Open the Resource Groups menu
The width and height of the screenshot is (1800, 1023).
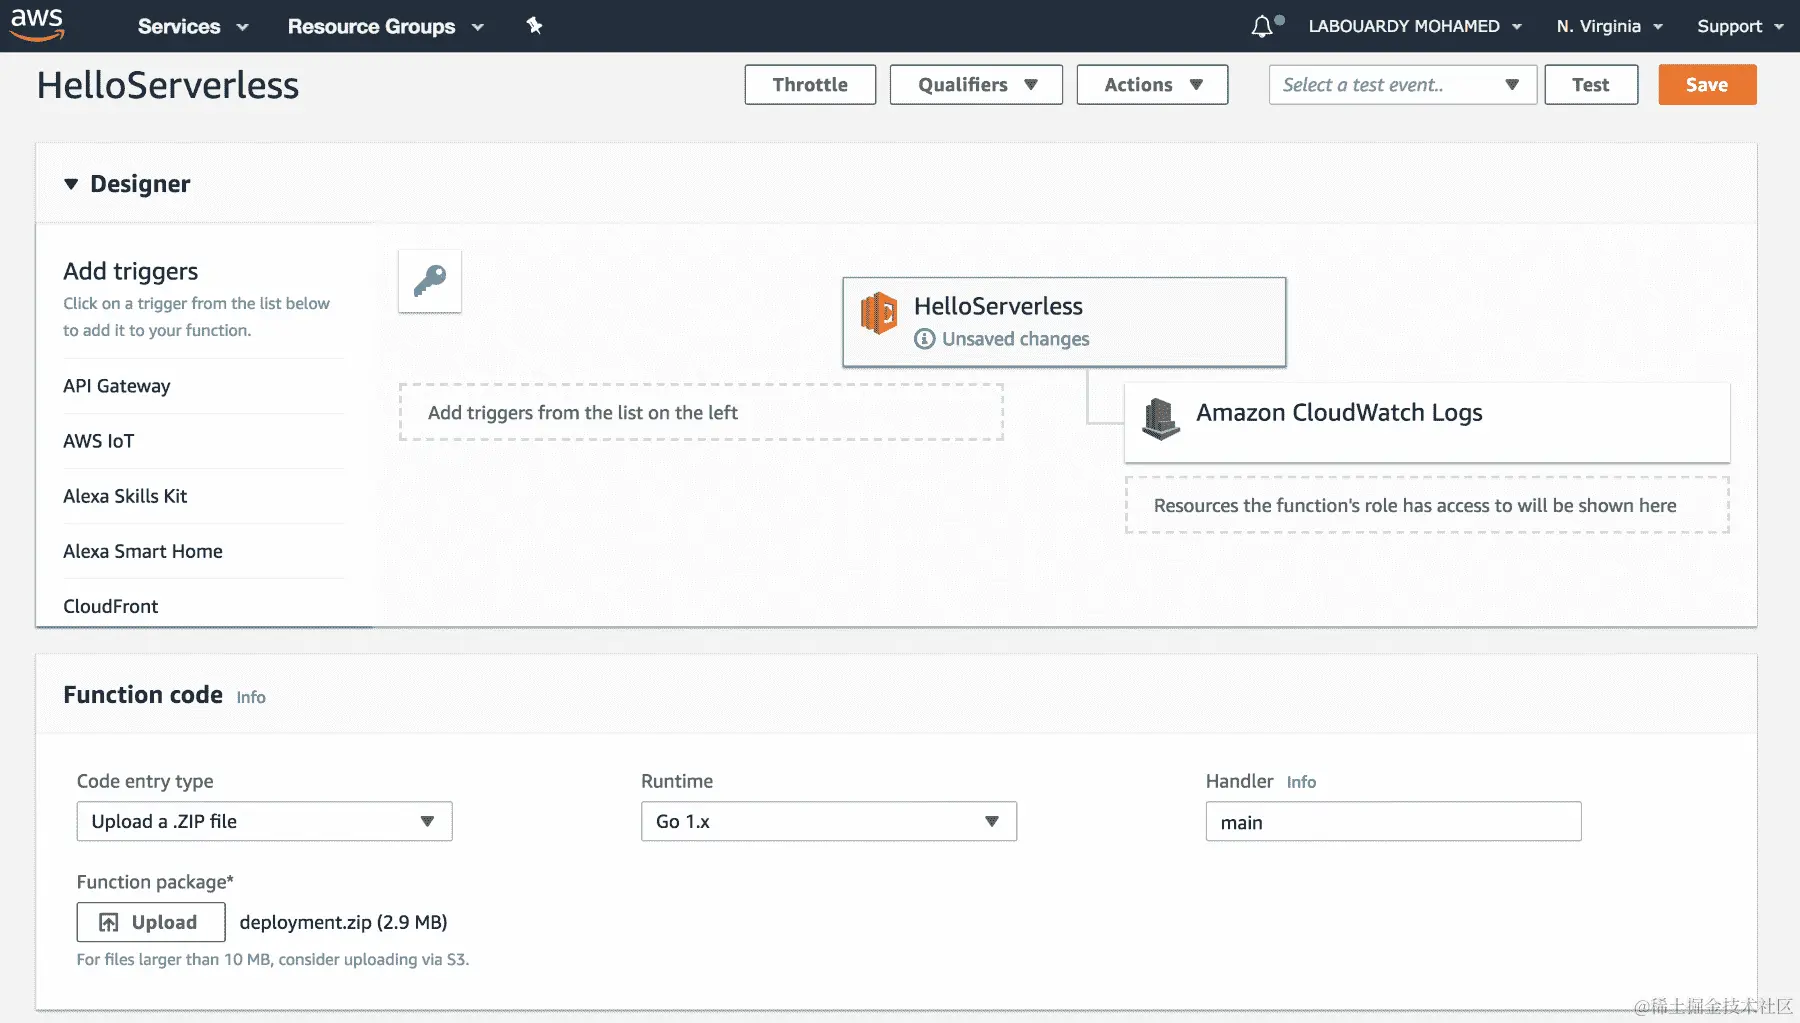385,26
